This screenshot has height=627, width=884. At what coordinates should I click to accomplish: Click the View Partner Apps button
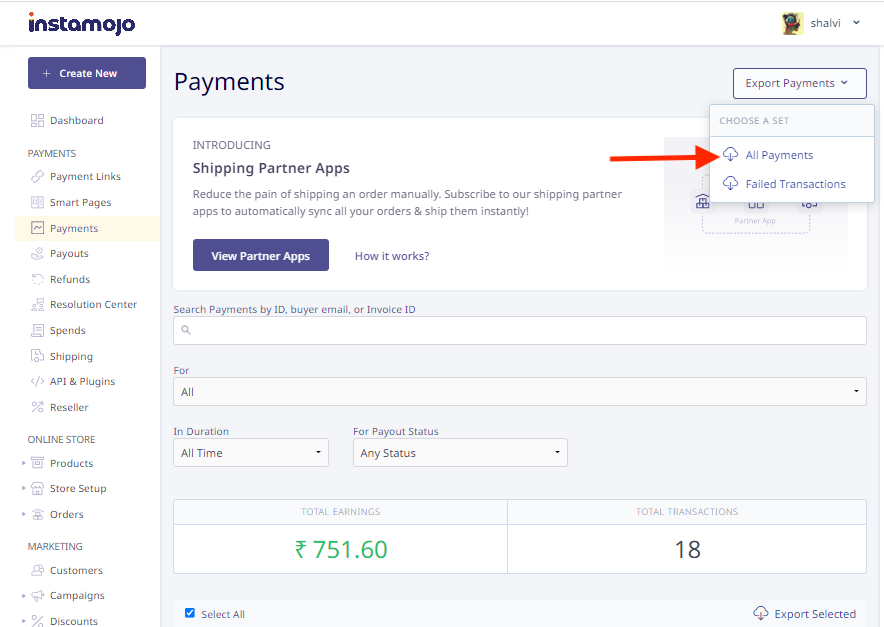[x=260, y=255]
